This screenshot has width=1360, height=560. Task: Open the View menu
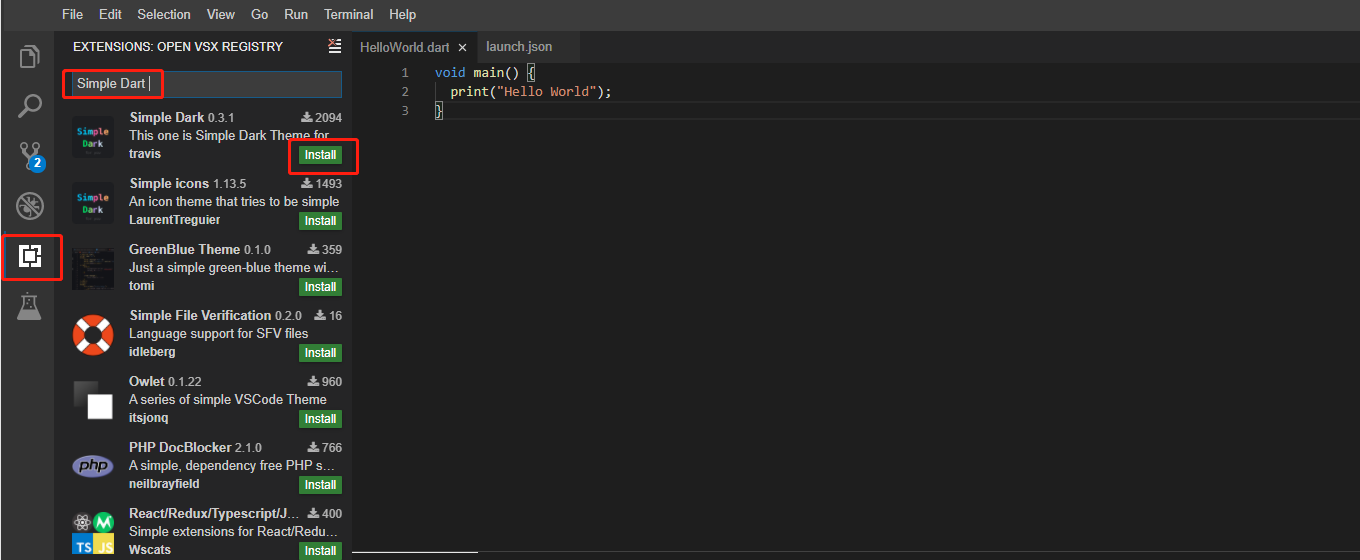220,14
